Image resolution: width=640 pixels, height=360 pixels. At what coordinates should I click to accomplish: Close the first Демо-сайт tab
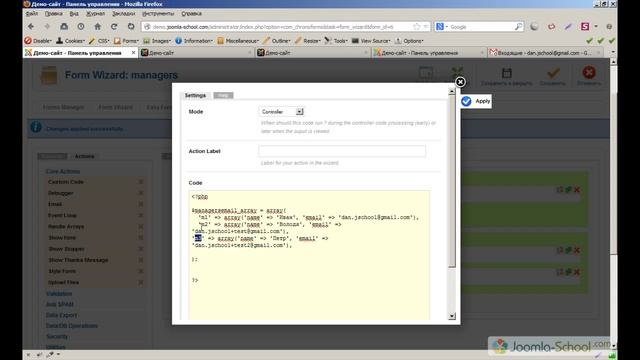133,53
